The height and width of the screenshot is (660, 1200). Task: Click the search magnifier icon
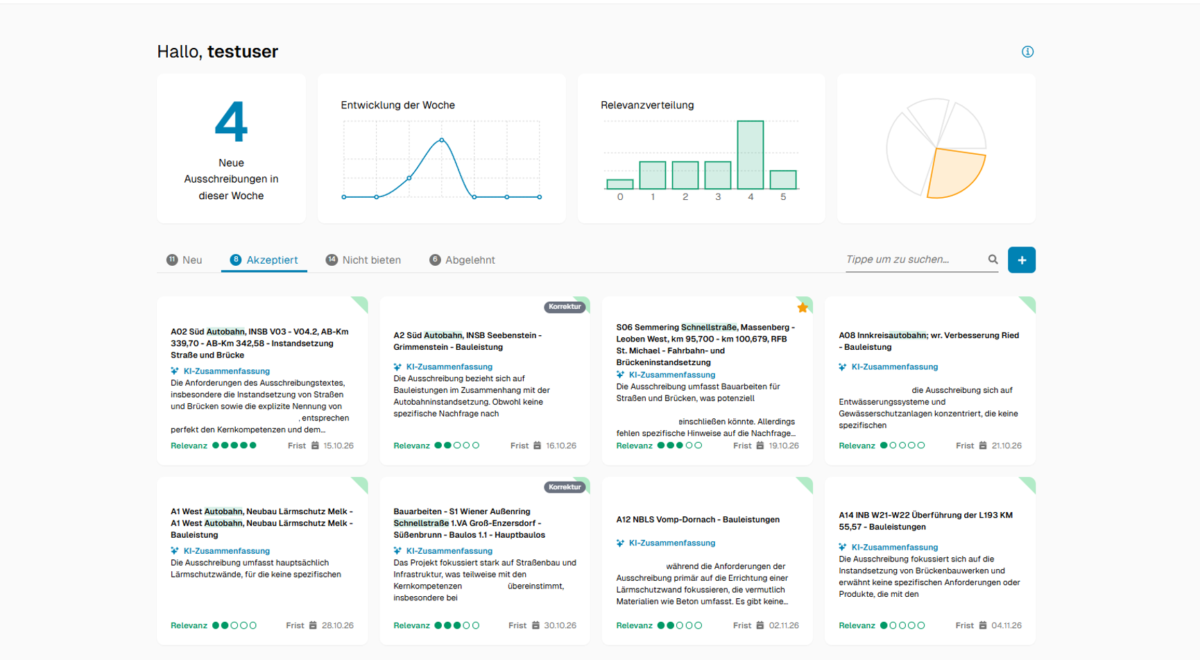[x=993, y=260]
